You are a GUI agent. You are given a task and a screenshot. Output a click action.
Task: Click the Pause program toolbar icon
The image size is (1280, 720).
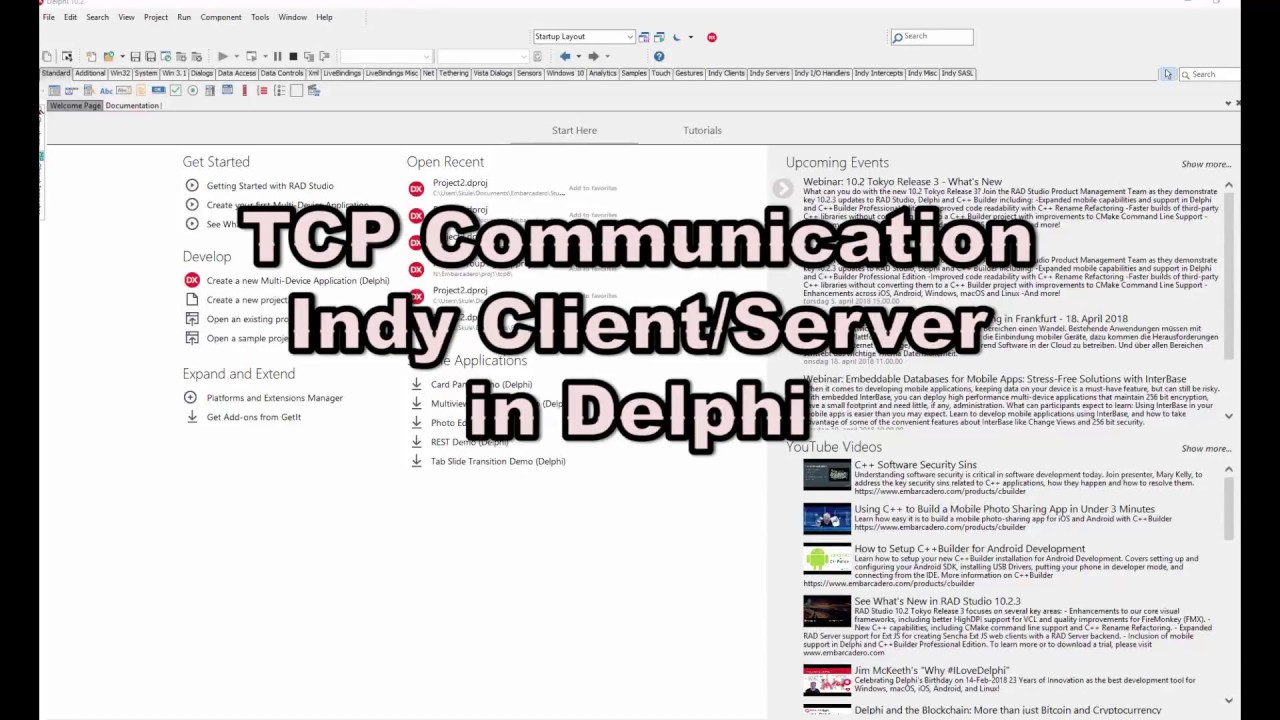[x=277, y=56]
